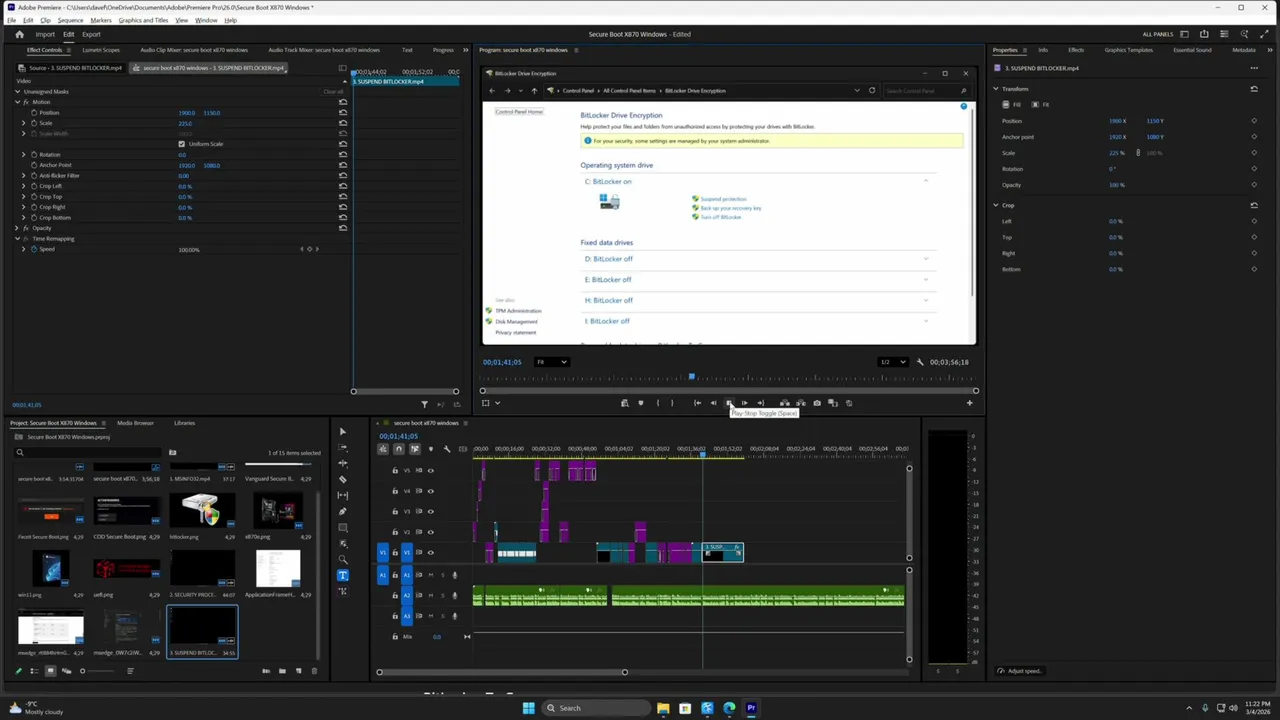Reset the Position parameter in Effect Controls
Viewport: 1280px width, 720px height.
click(x=343, y=113)
